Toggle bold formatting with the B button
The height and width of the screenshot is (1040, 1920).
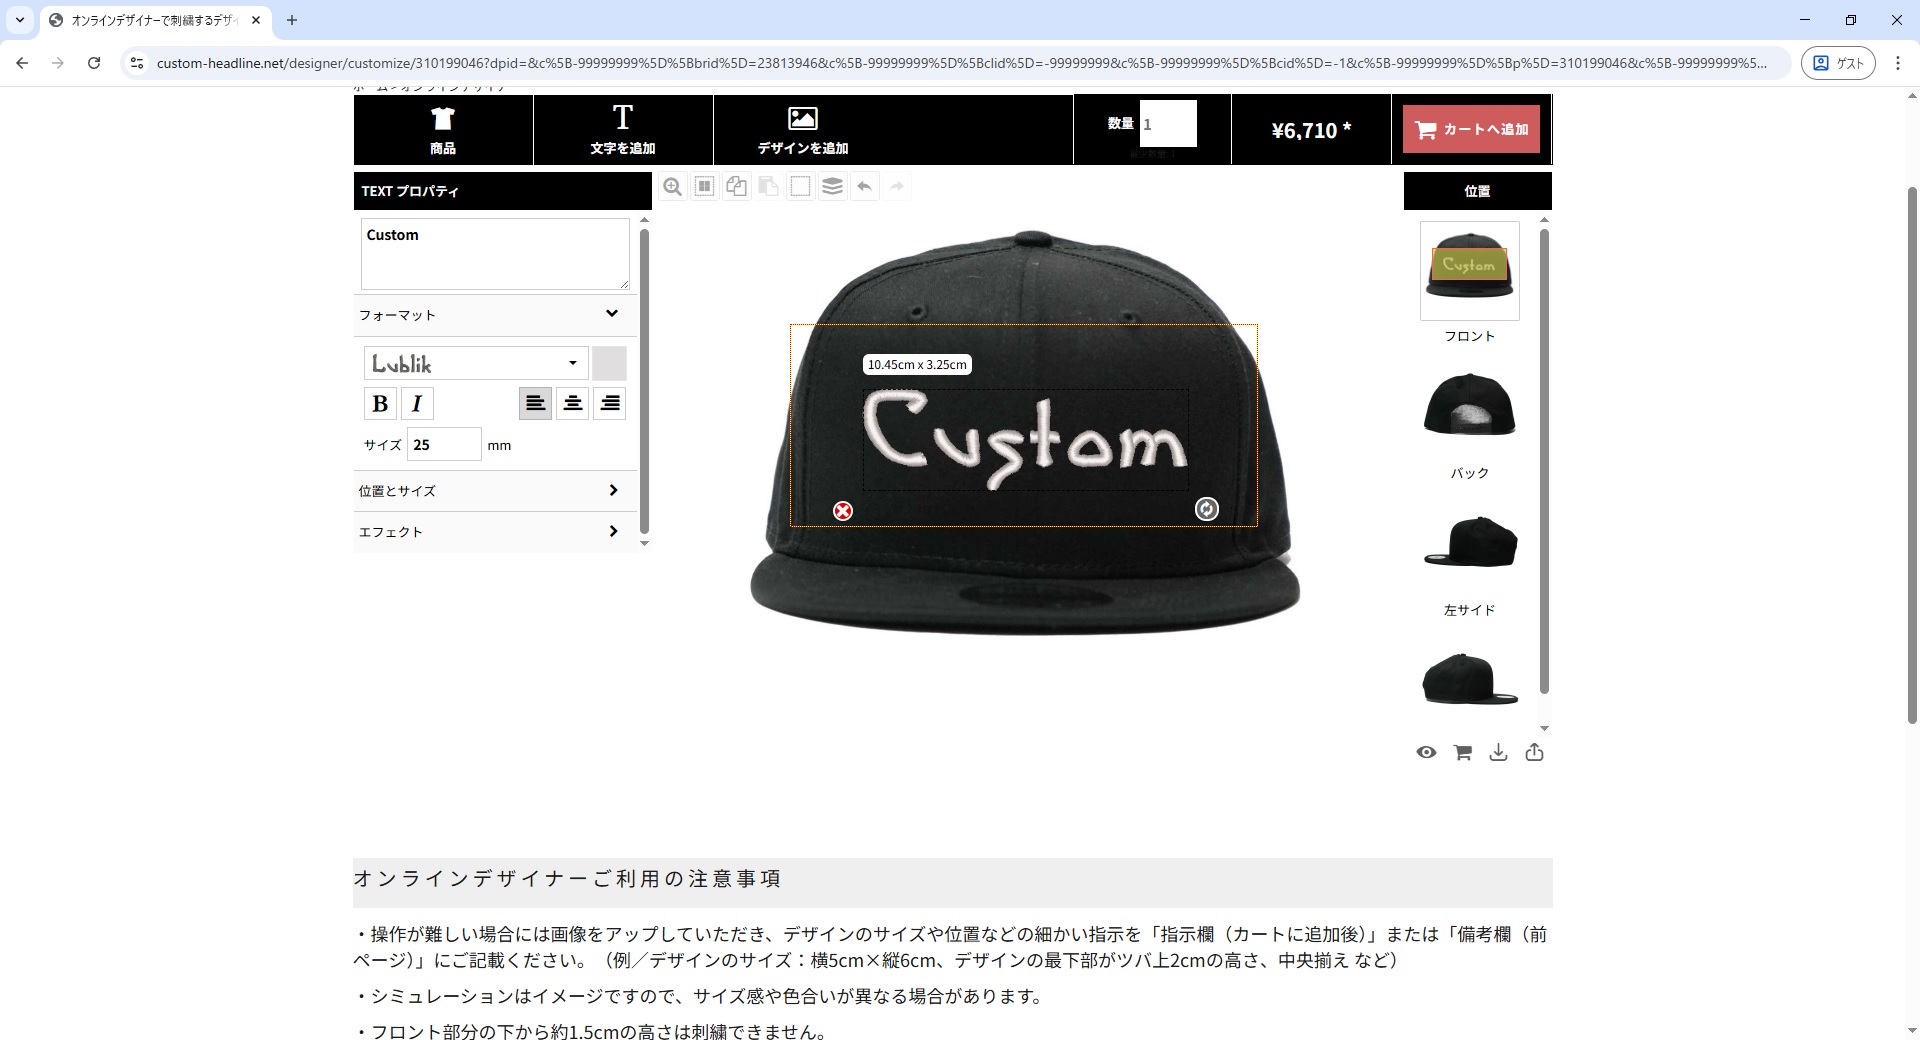pyautogui.click(x=380, y=404)
